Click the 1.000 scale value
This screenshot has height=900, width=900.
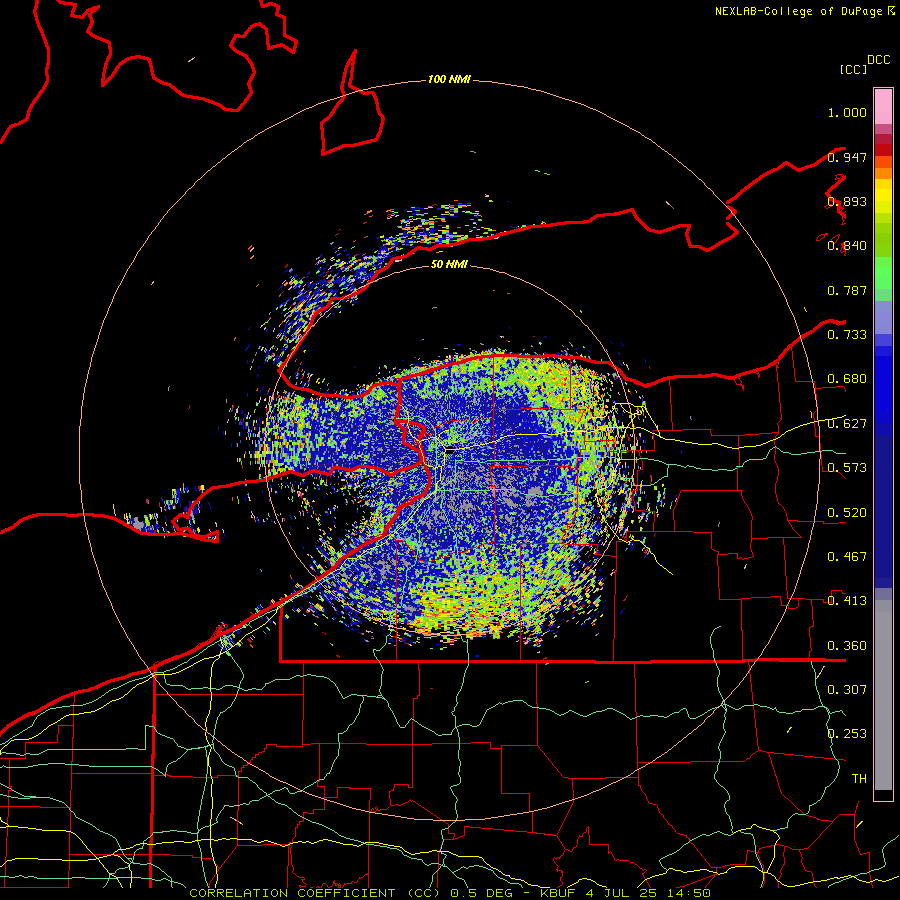(x=847, y=112)
